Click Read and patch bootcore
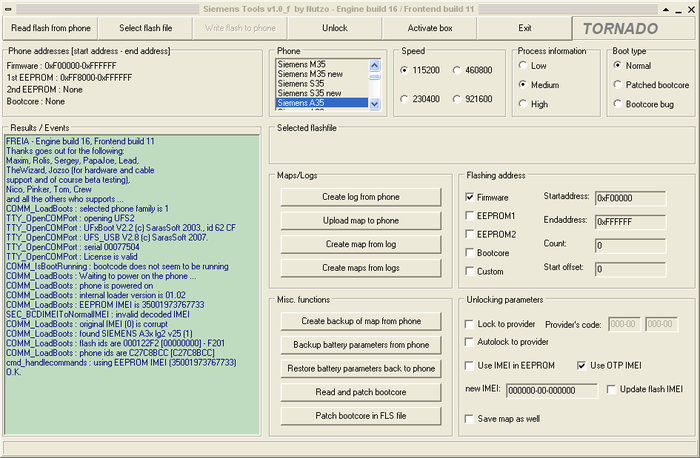Screen dimensions: 700x458 tap(361, 392)
